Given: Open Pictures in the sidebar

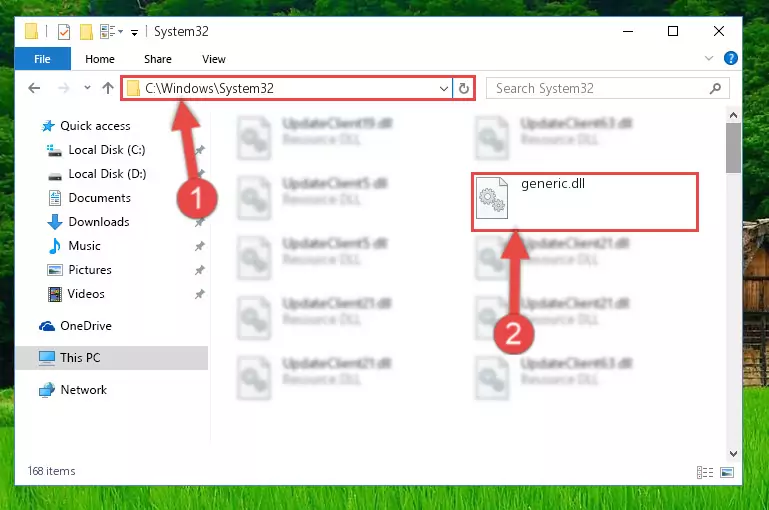Looking at the screenshot, I should click(x=90, y=270).
